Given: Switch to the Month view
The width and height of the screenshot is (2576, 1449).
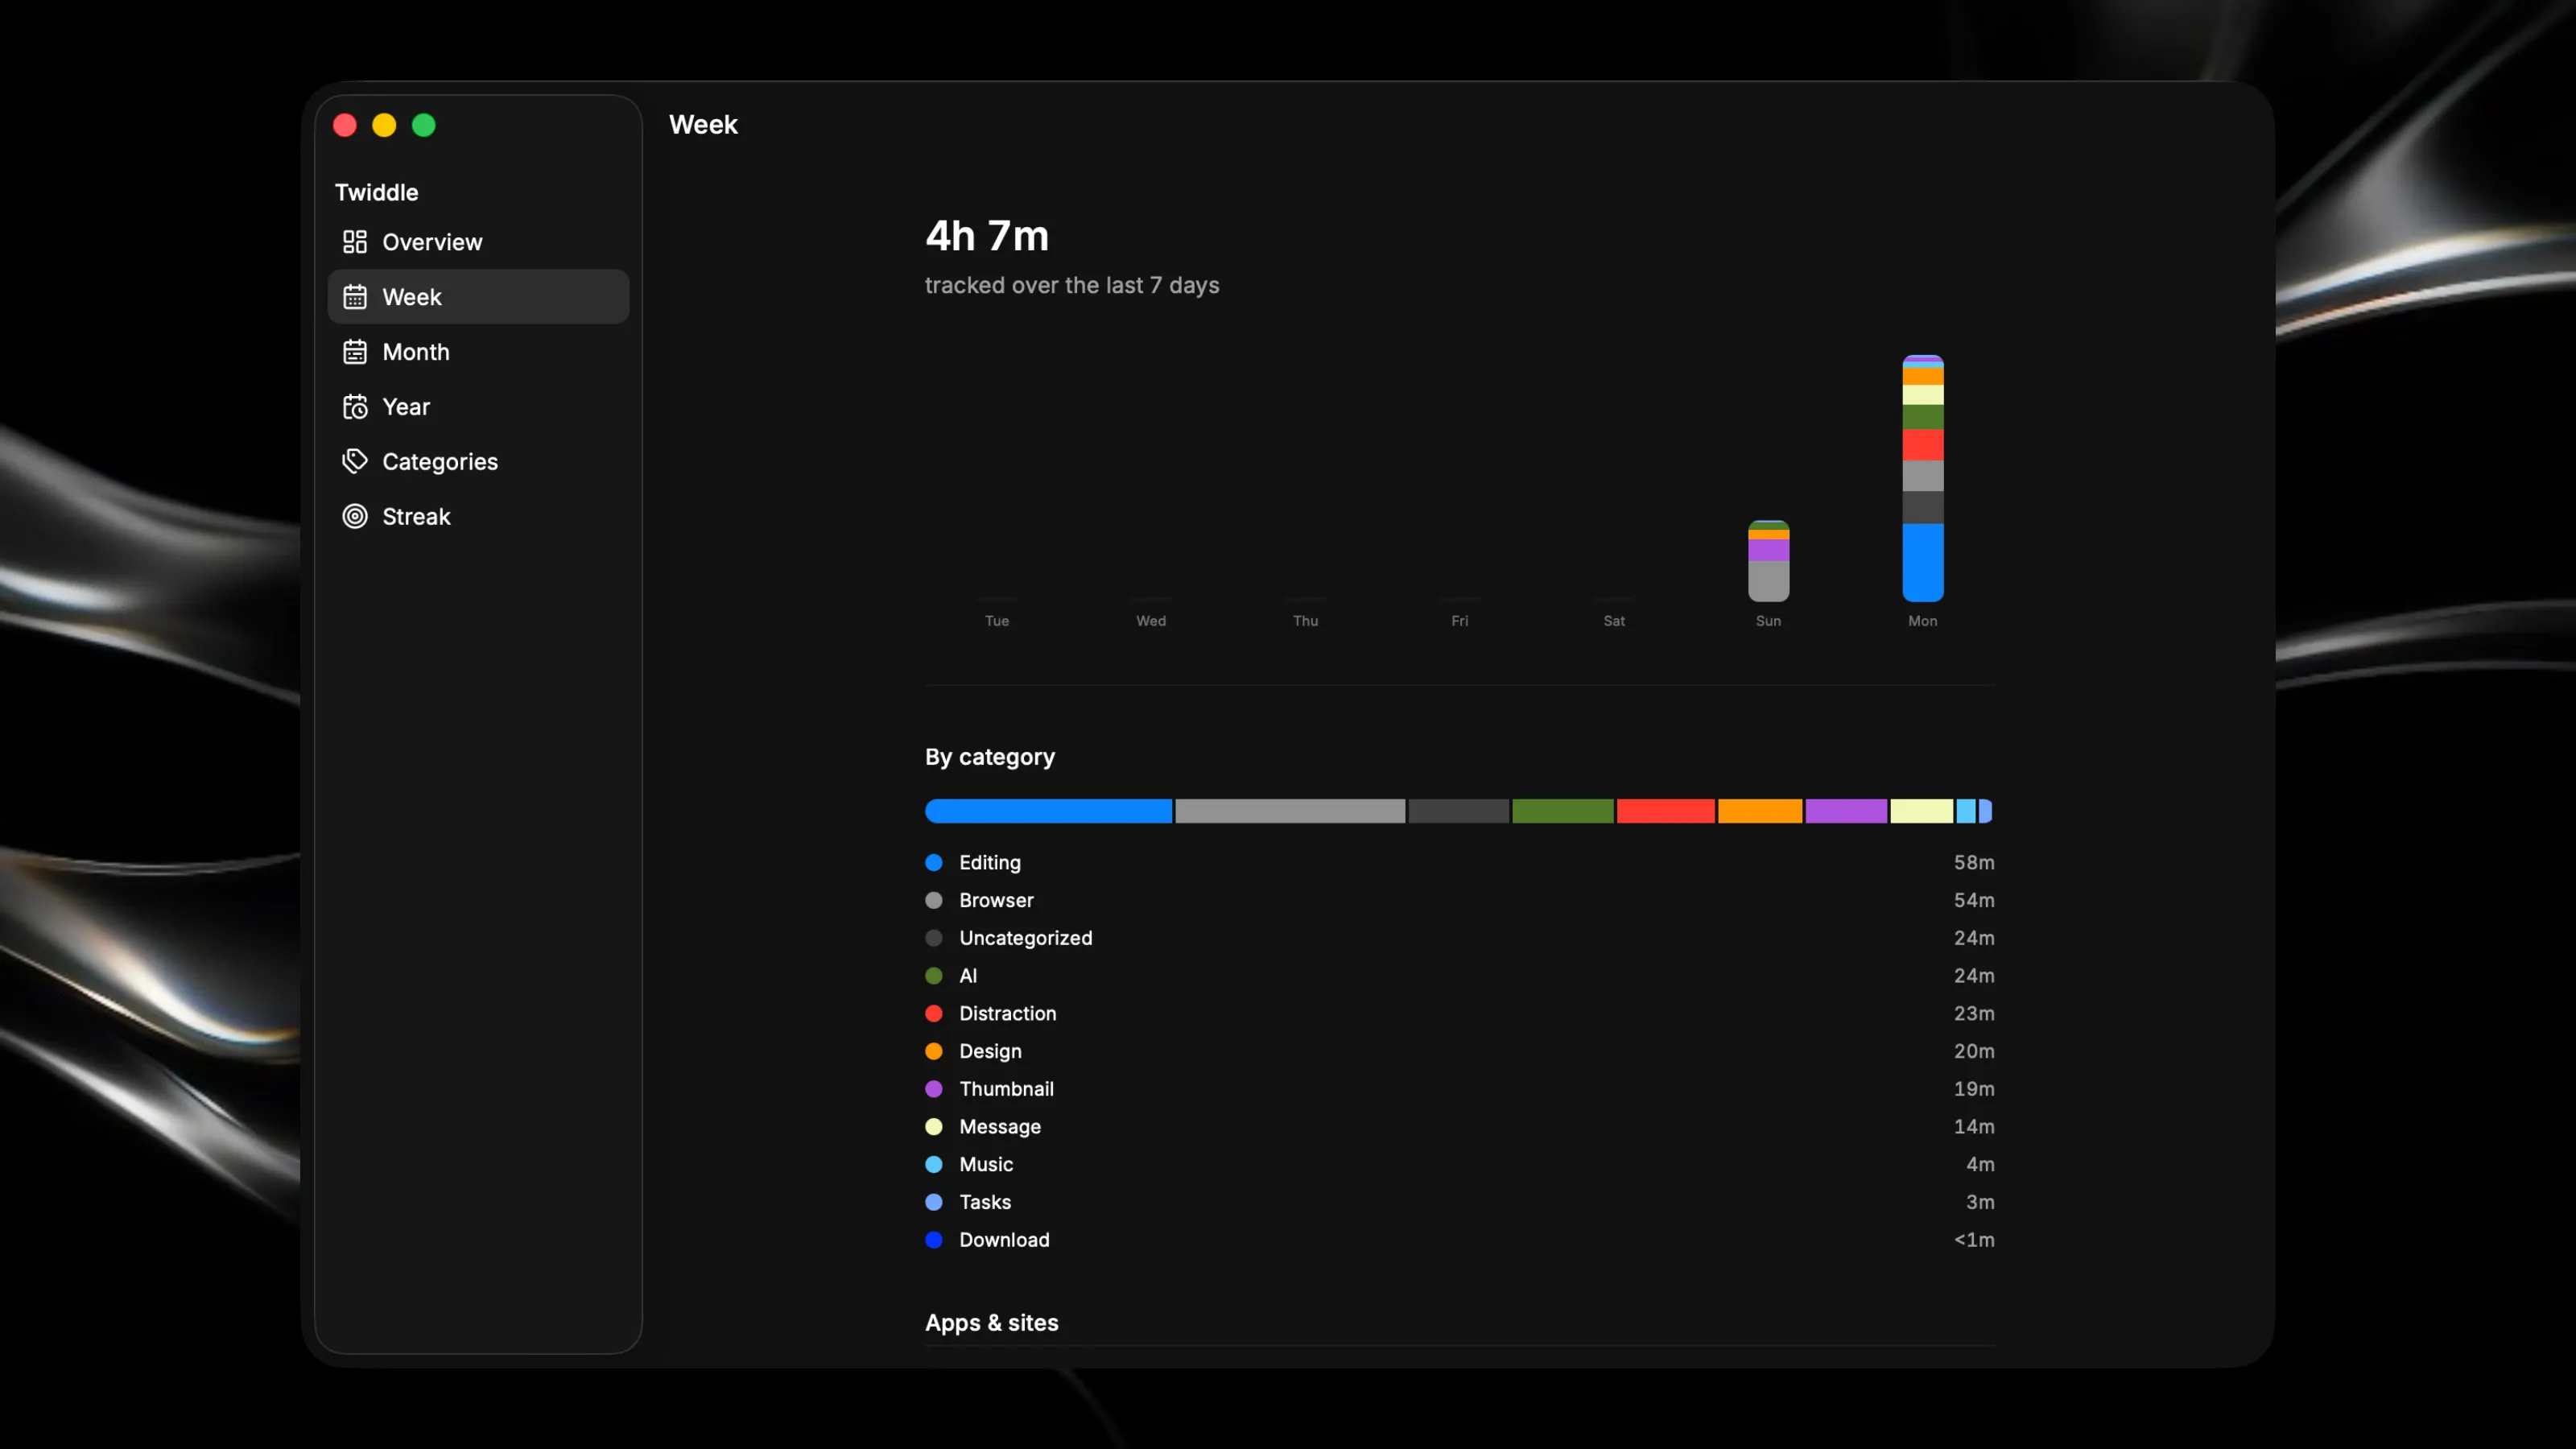Looking at the screenshot, I should tap(478, 352).
